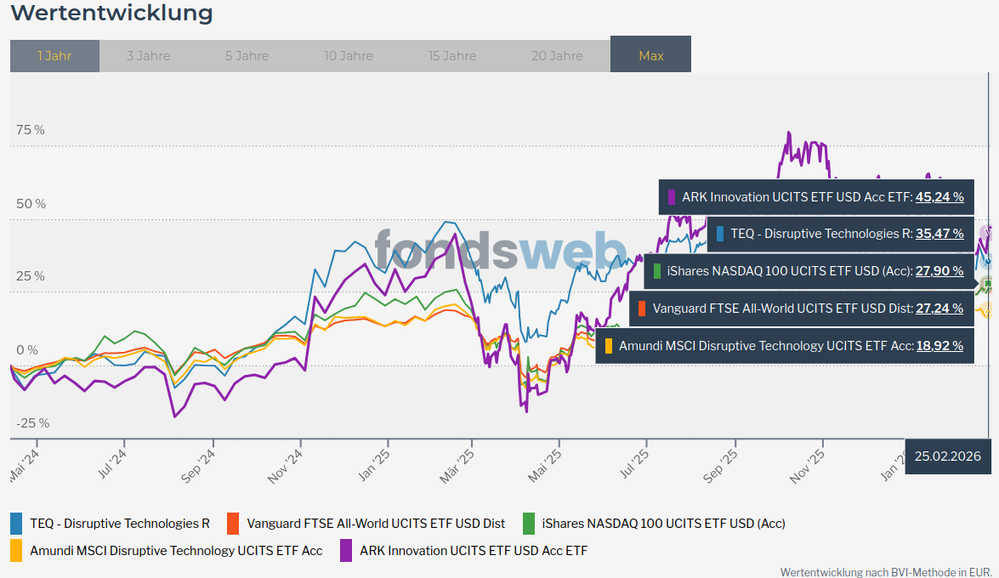Select the 1 Jahr time range tab
The width and height of the screenshot is (999, 578).
point(54,55)
